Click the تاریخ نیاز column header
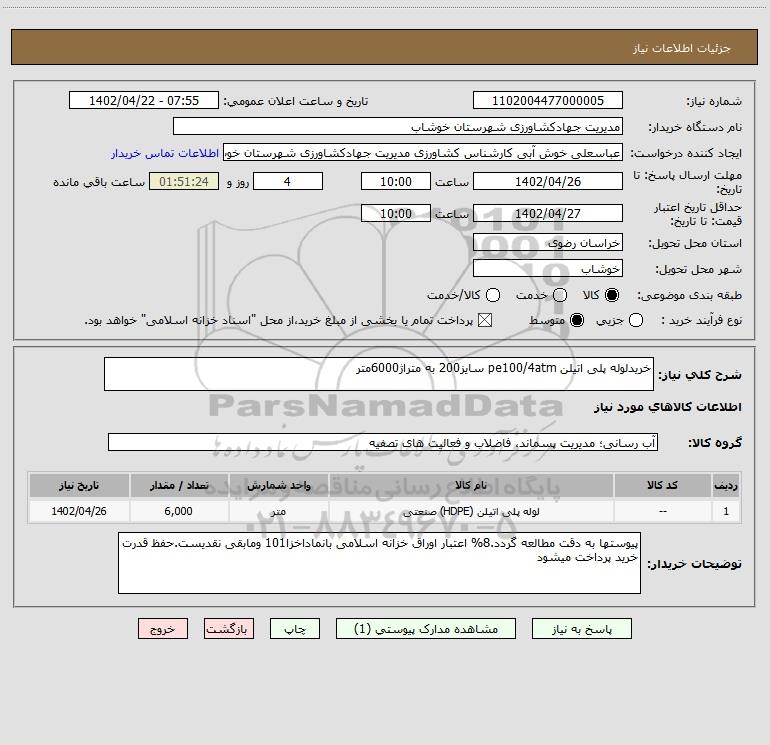 pyautogui.click(x=79, y=485)
